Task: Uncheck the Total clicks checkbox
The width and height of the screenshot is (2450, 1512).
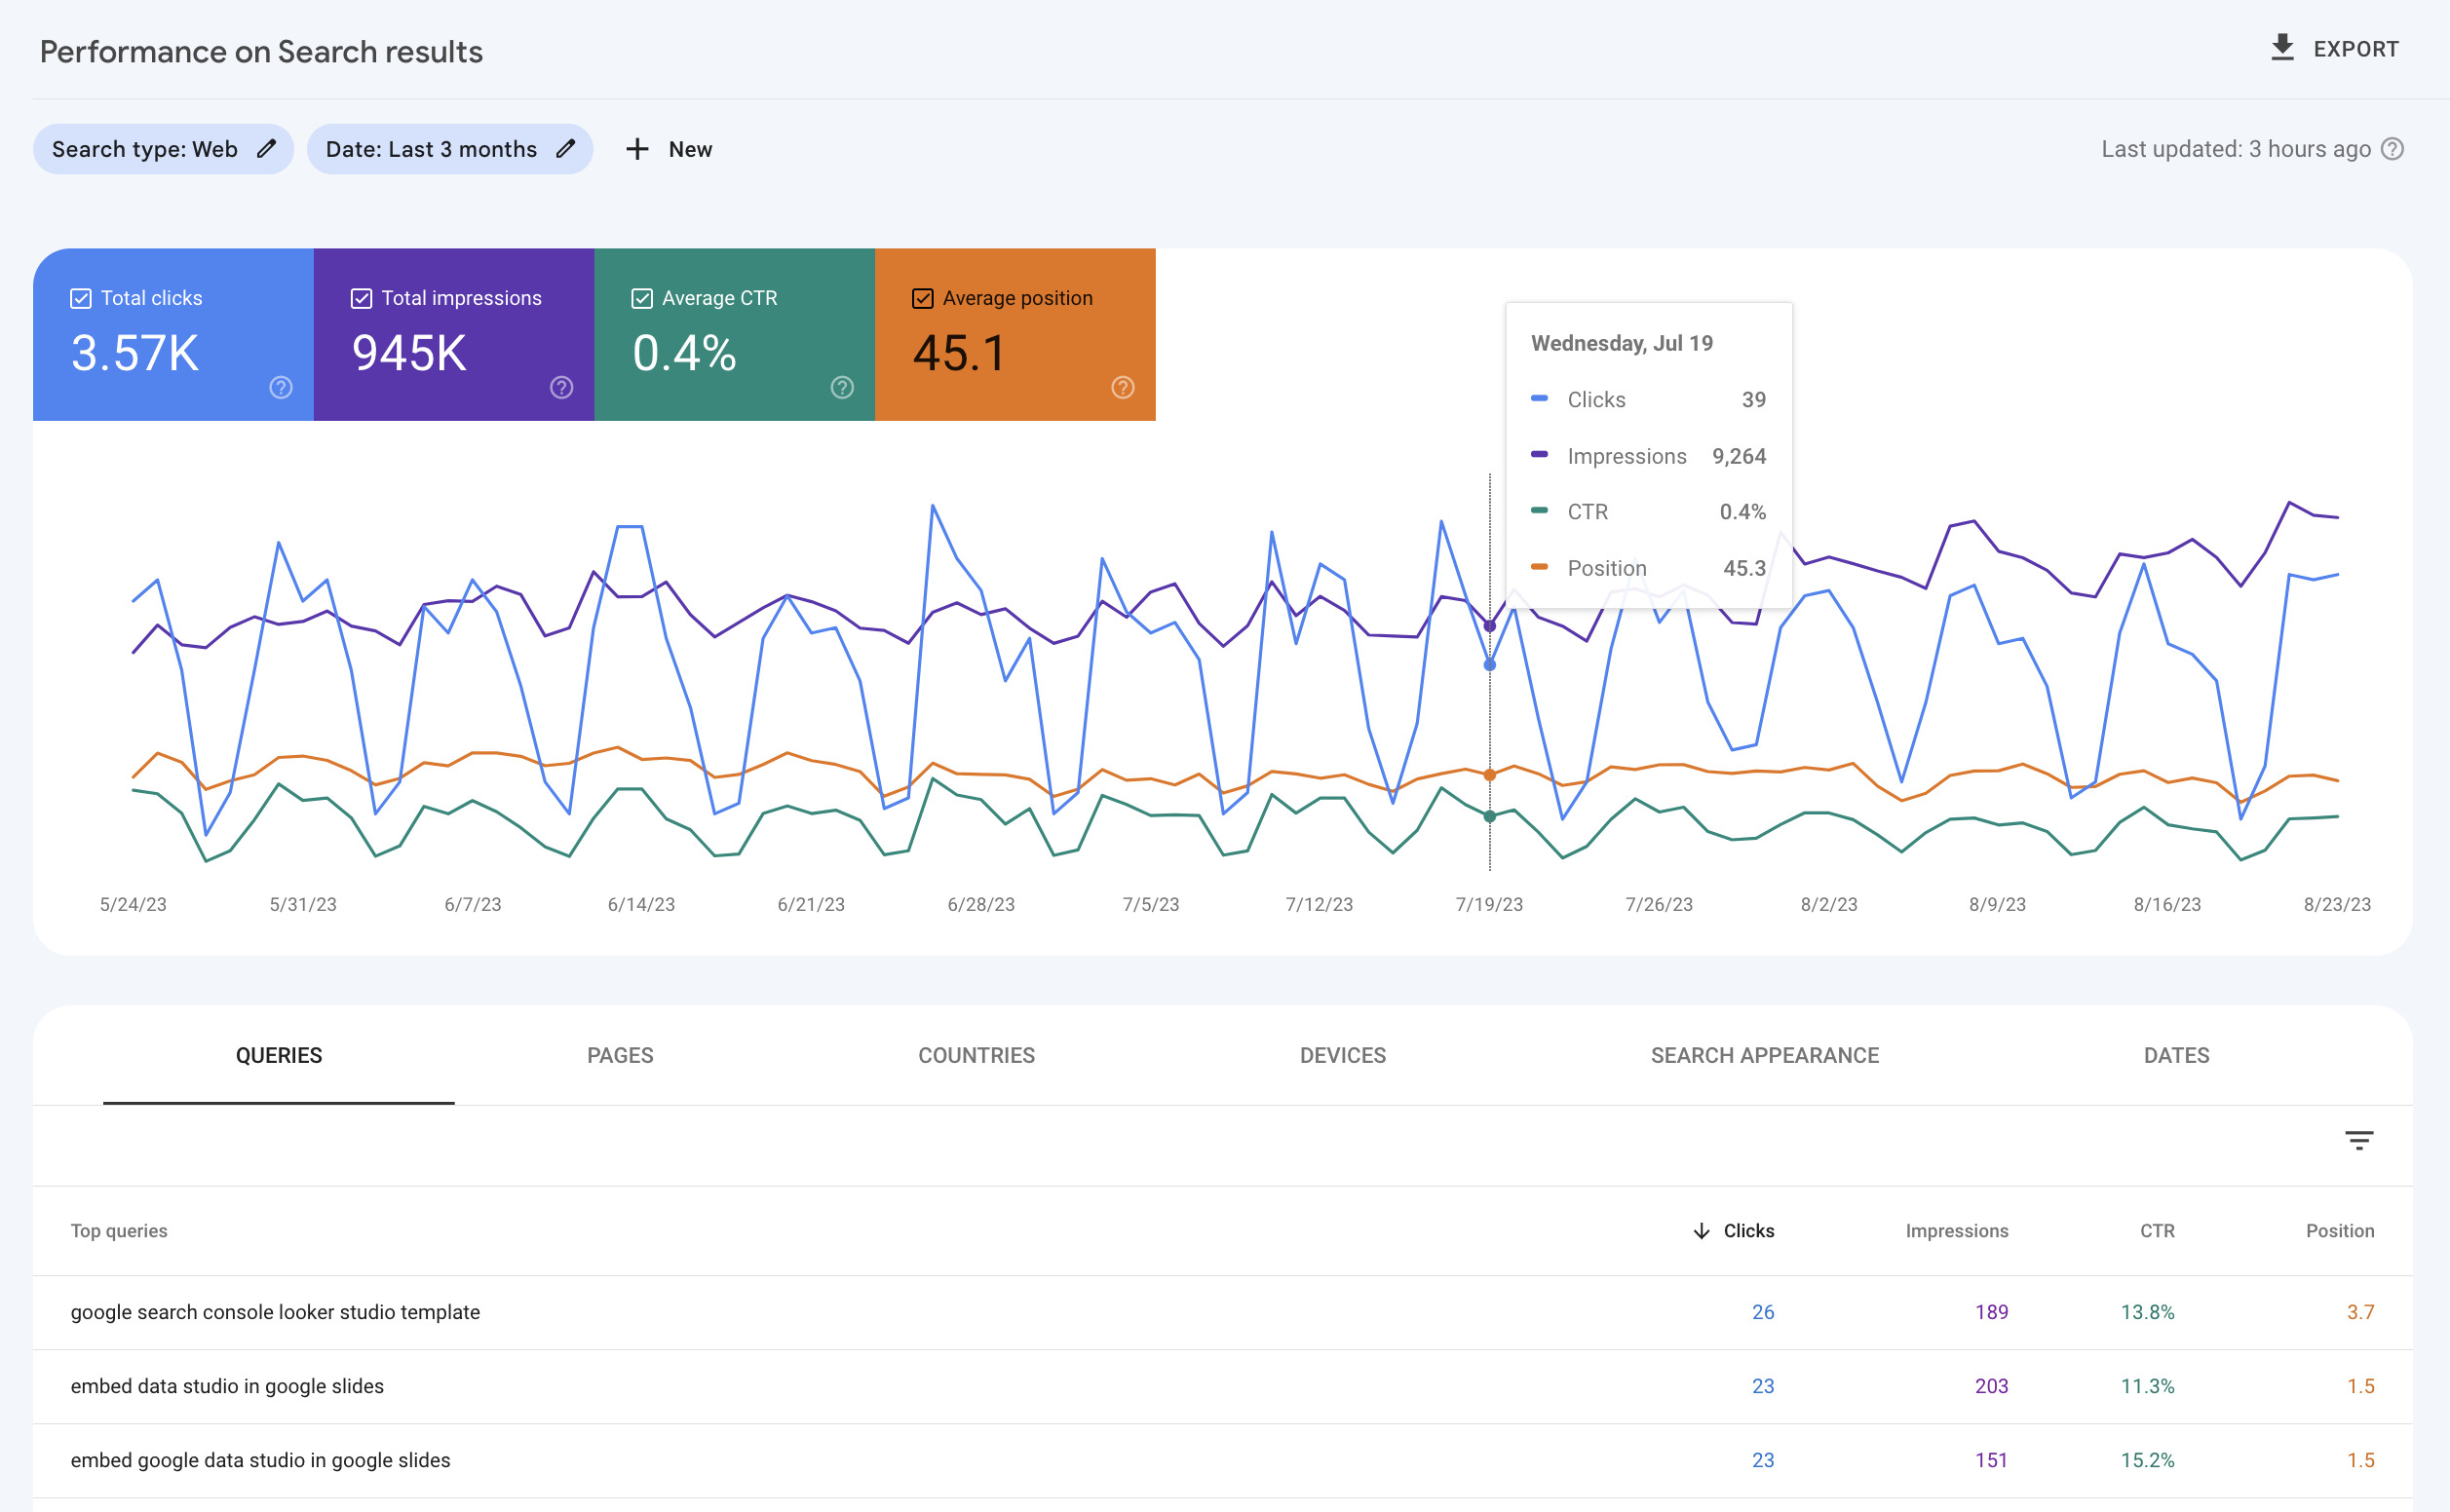Action: pyautogui.click(x=81, y=298)
